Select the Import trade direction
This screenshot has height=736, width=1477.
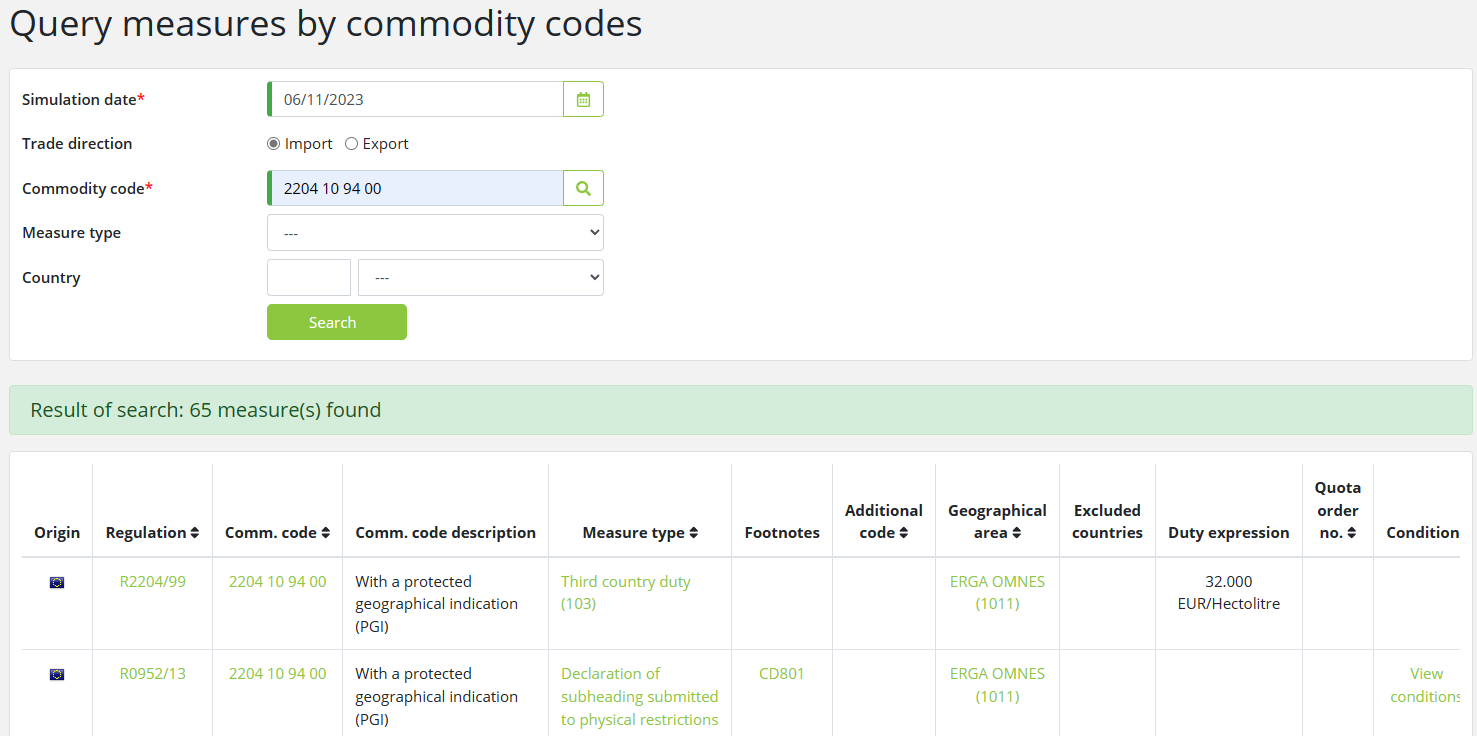274,144
